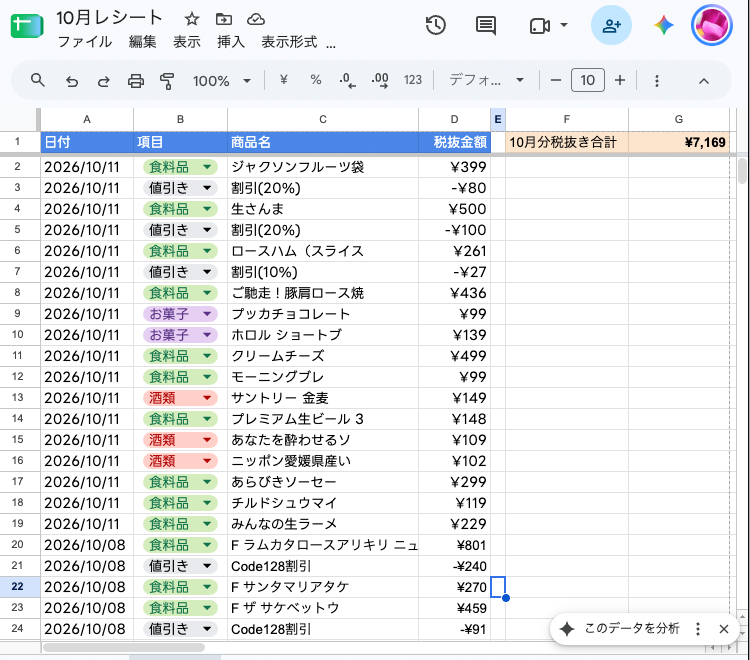Select the -¥240 amount cell

point(454,566)
